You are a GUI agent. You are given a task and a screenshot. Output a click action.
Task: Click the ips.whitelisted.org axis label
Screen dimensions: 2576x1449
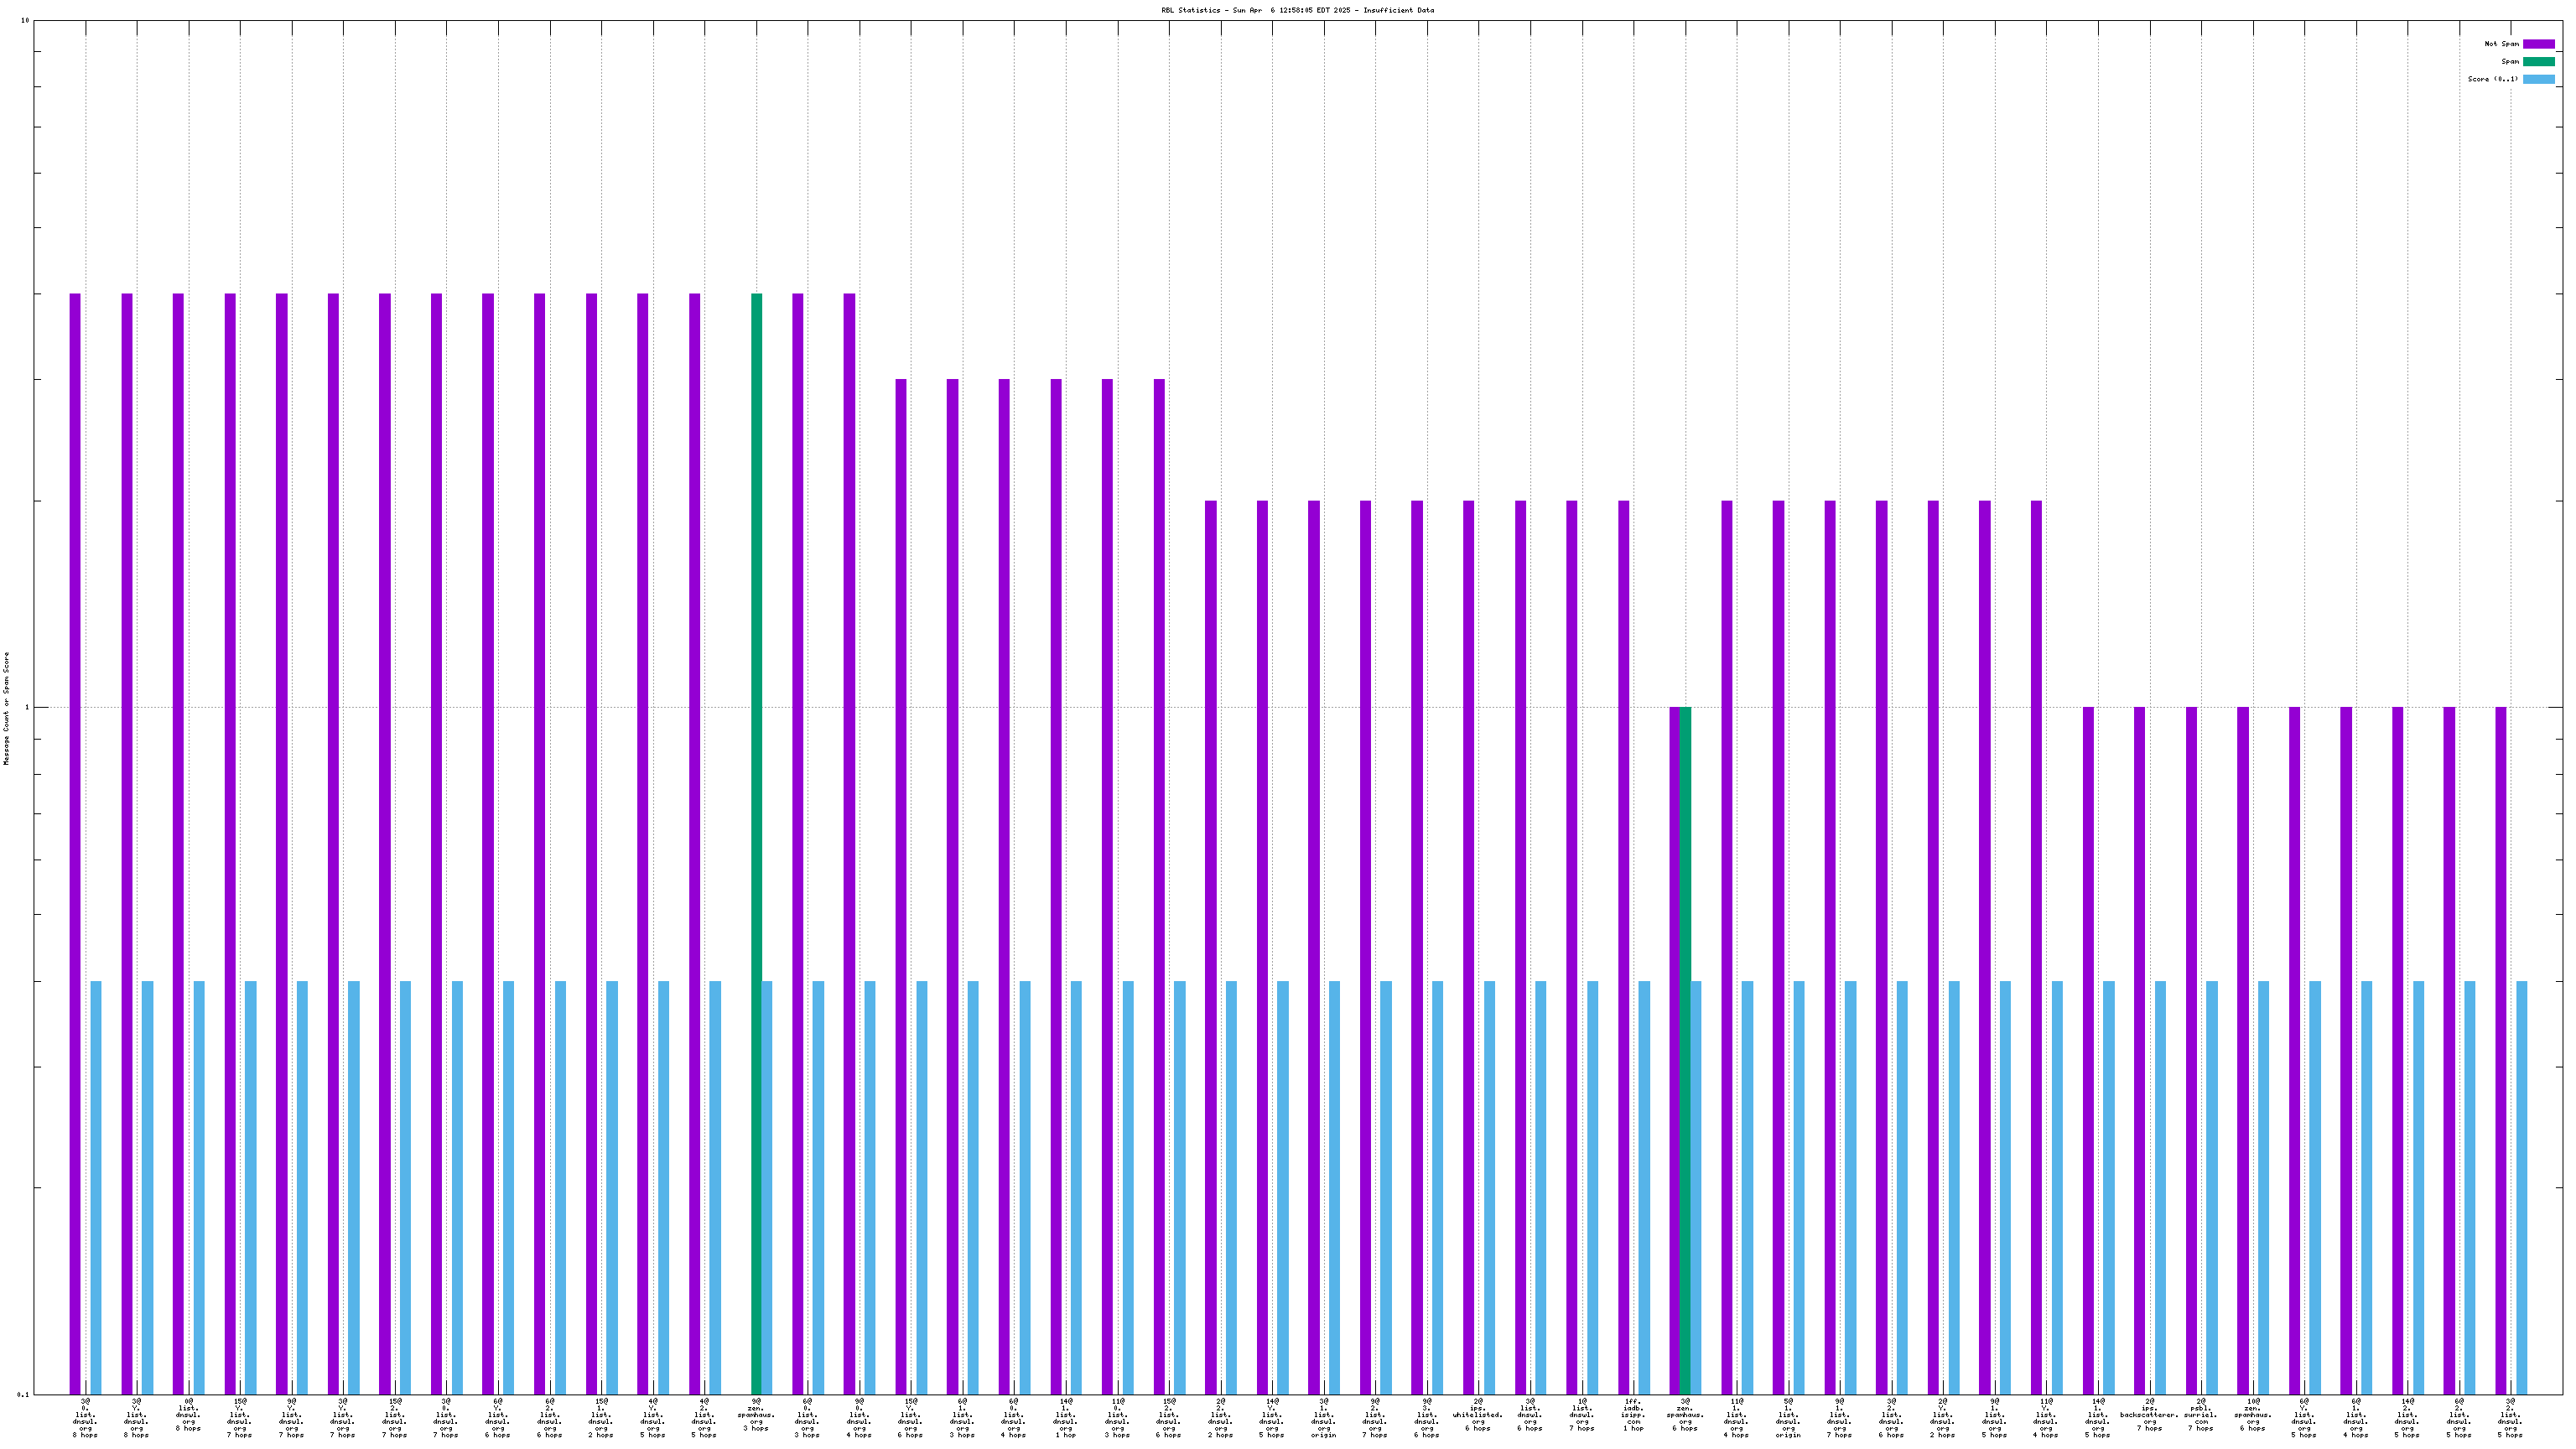[x=1478, y=1415]
